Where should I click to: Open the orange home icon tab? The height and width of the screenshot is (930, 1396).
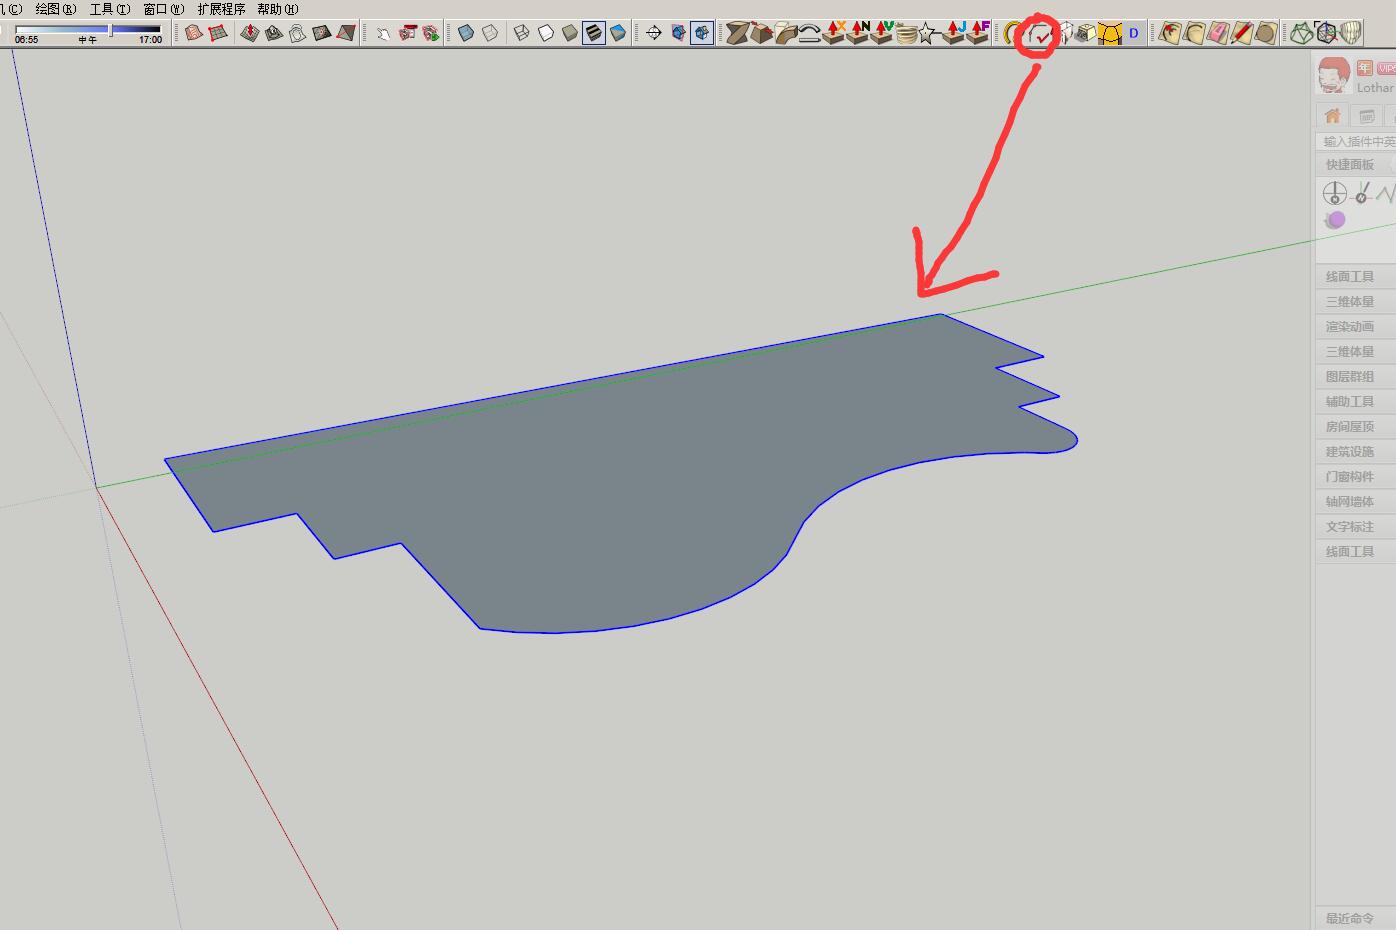[x=1332, y=115]
